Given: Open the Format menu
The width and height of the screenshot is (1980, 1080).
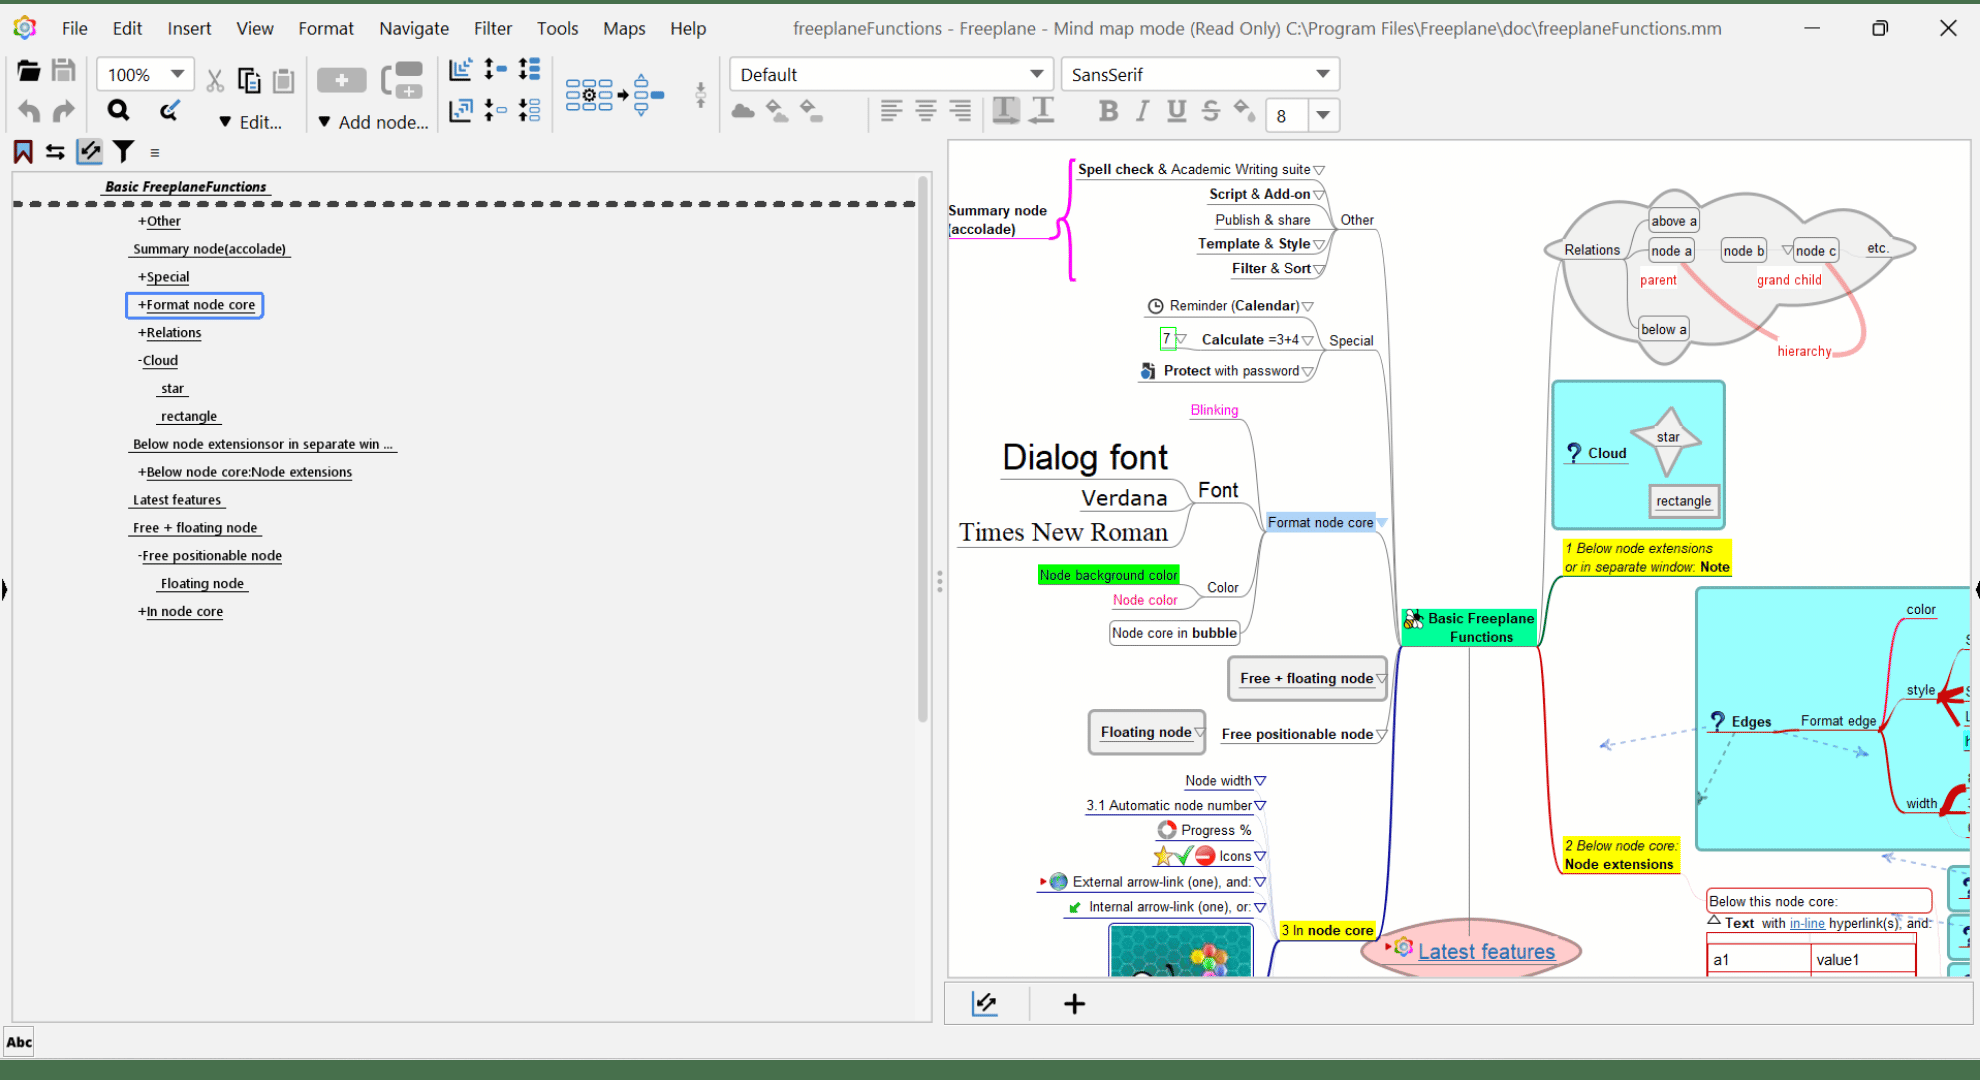Looking at the screenshot, I should (326, 28).
